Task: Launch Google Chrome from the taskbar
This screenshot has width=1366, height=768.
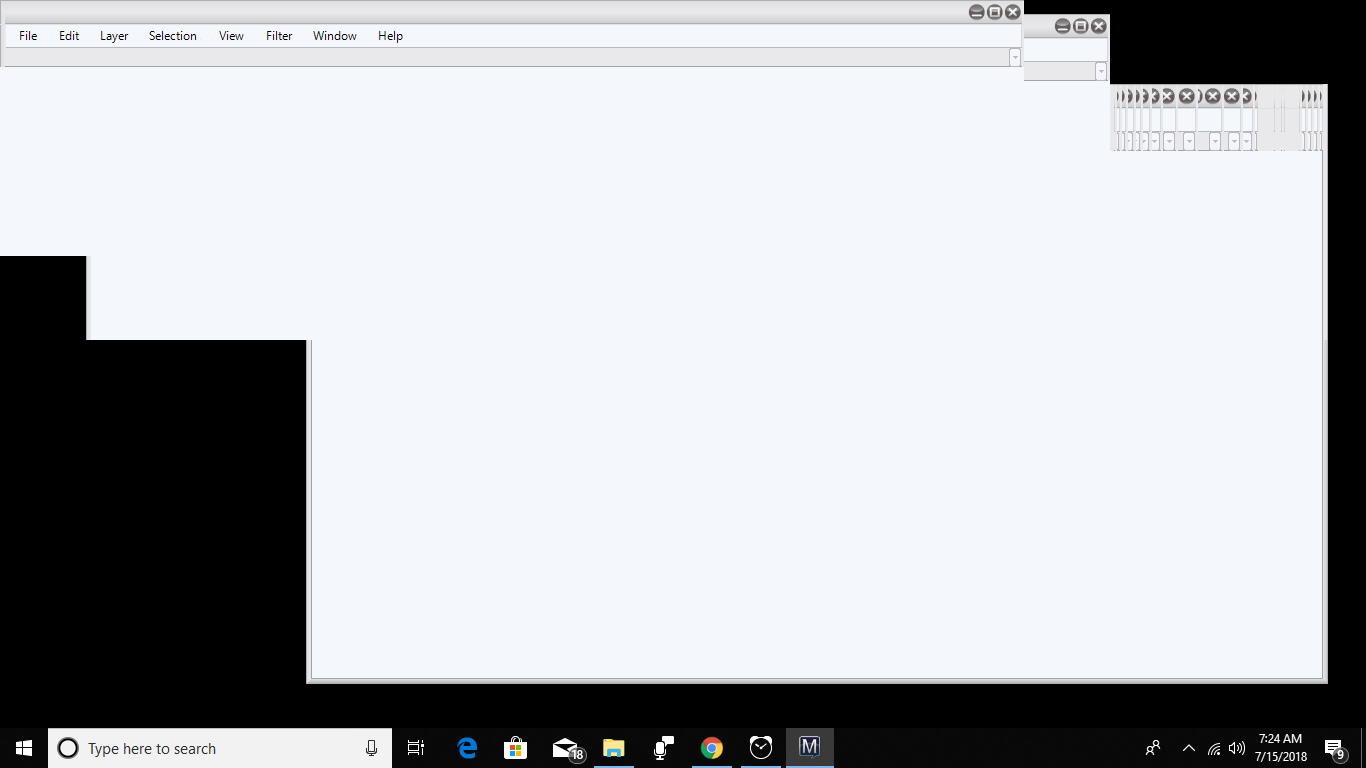Action: pyautogui.click(x=711, y=747)
